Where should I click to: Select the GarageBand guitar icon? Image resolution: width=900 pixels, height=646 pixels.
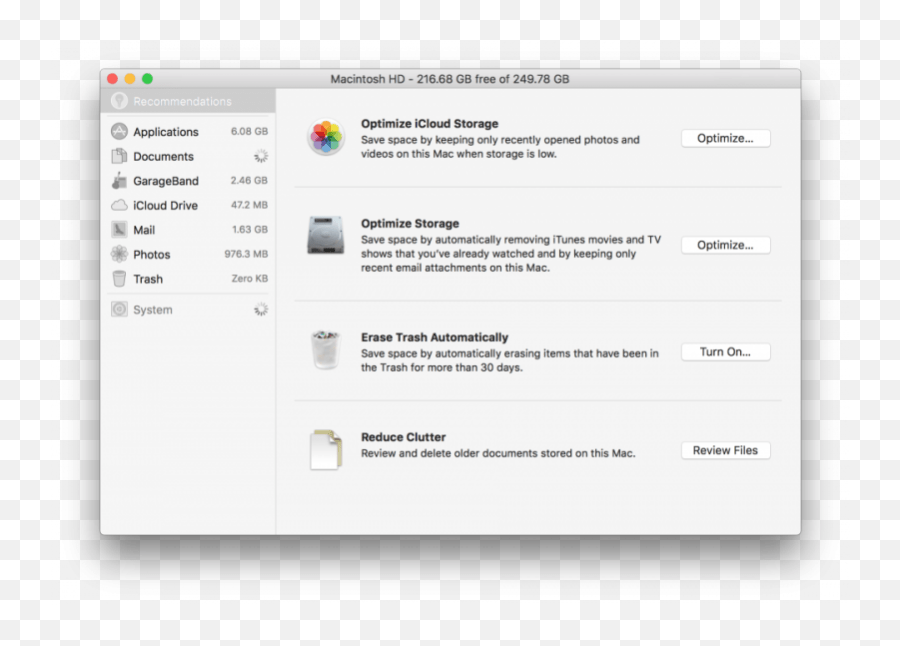pos(120,180)
